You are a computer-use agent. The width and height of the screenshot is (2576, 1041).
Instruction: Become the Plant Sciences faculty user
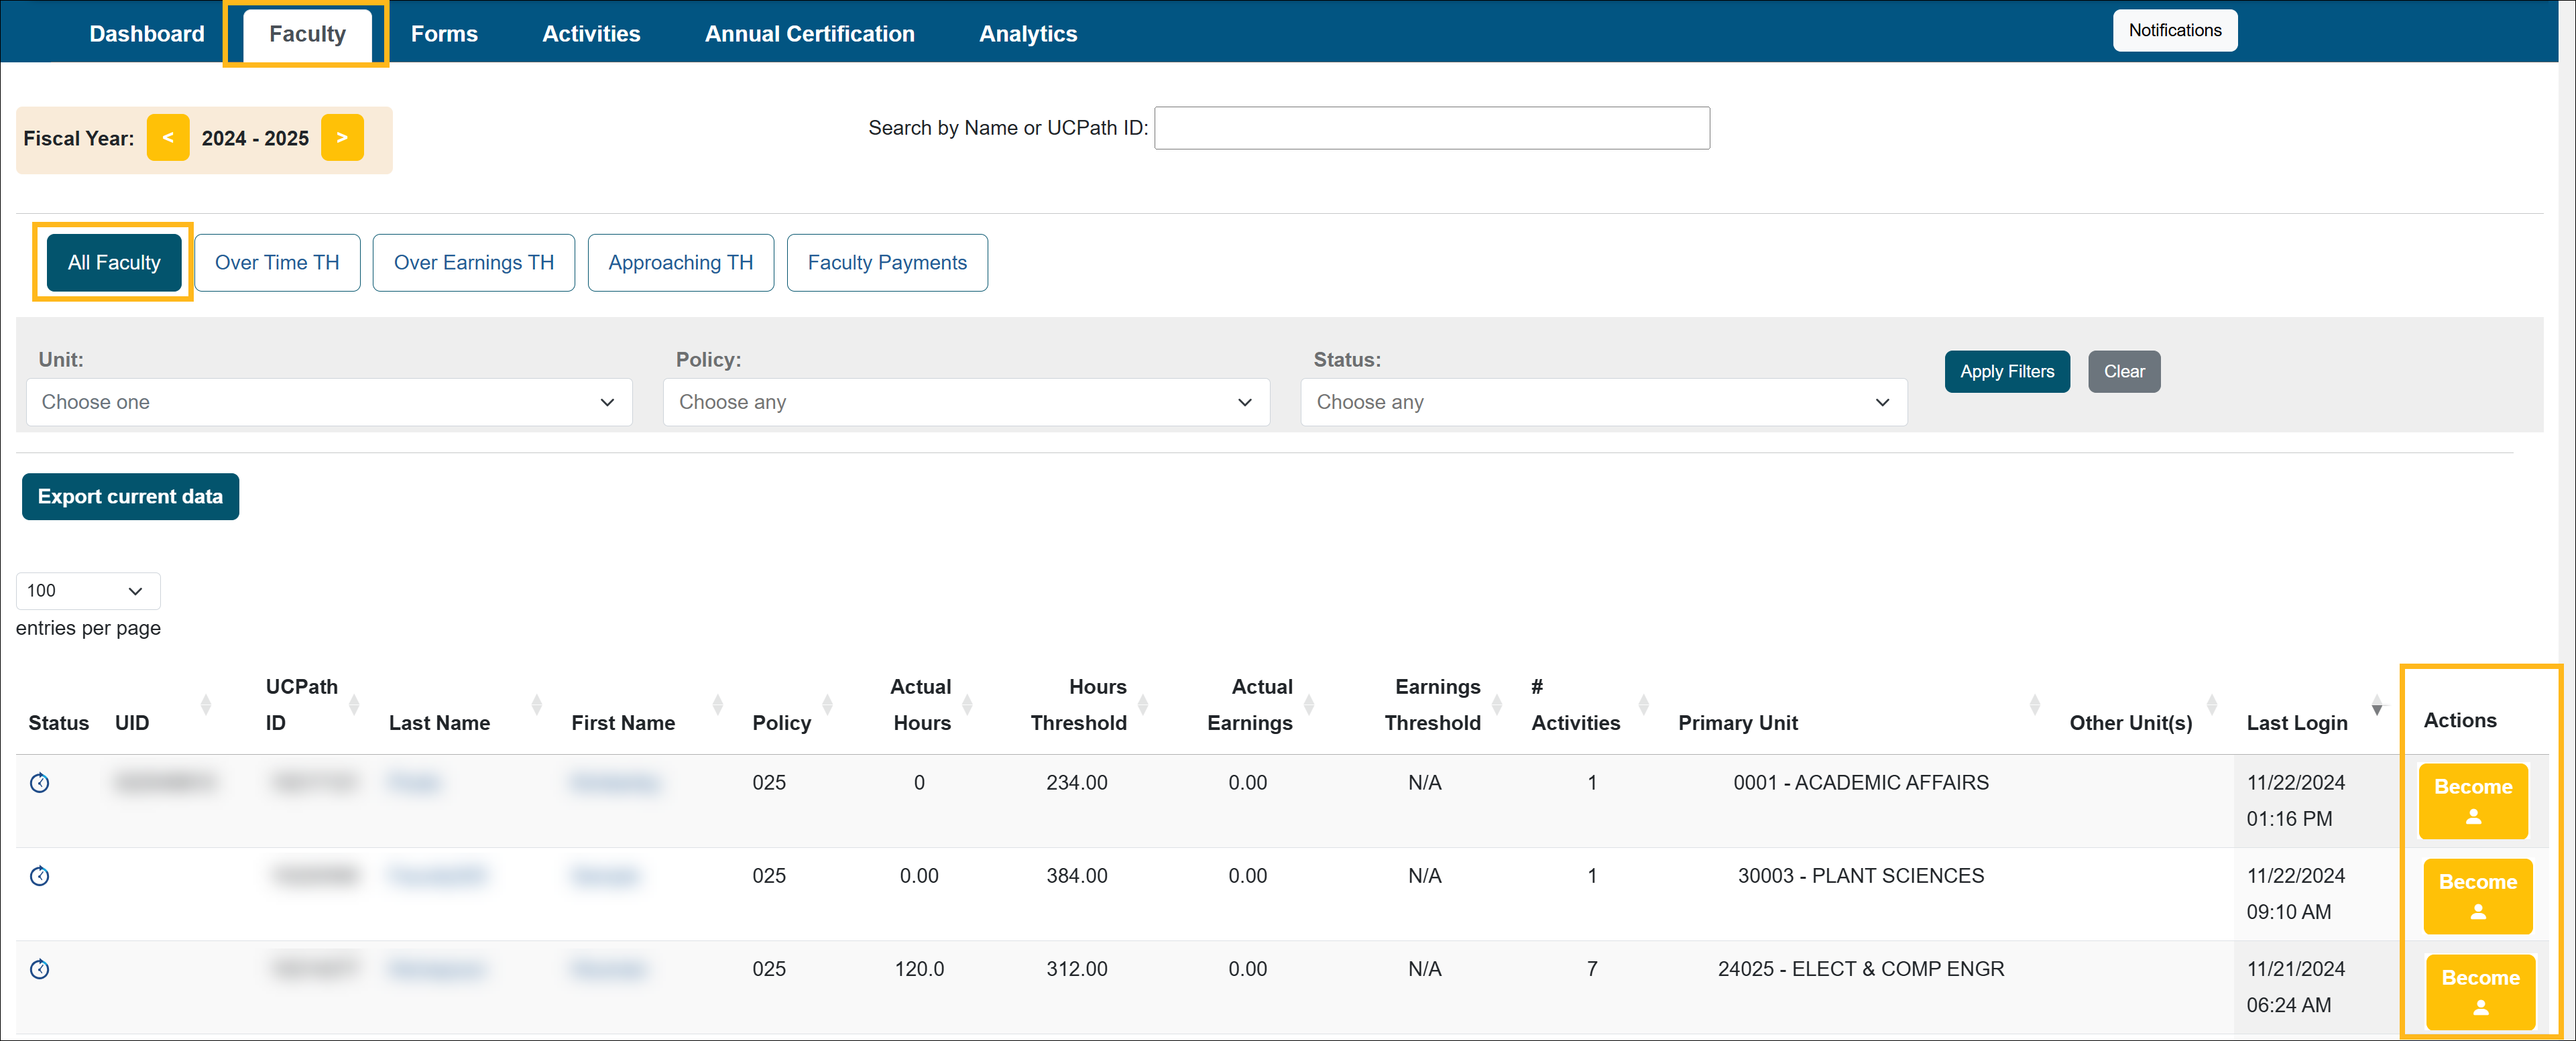pos(2477,896)
